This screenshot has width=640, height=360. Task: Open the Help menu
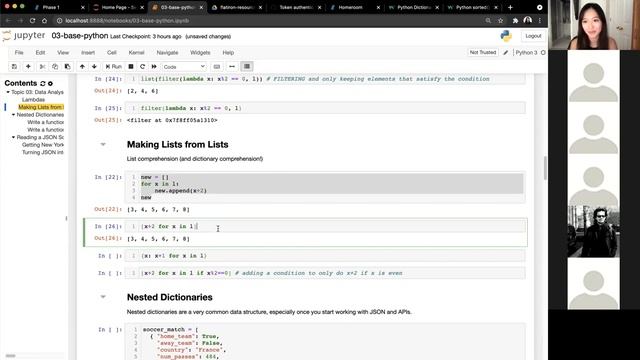228,53
